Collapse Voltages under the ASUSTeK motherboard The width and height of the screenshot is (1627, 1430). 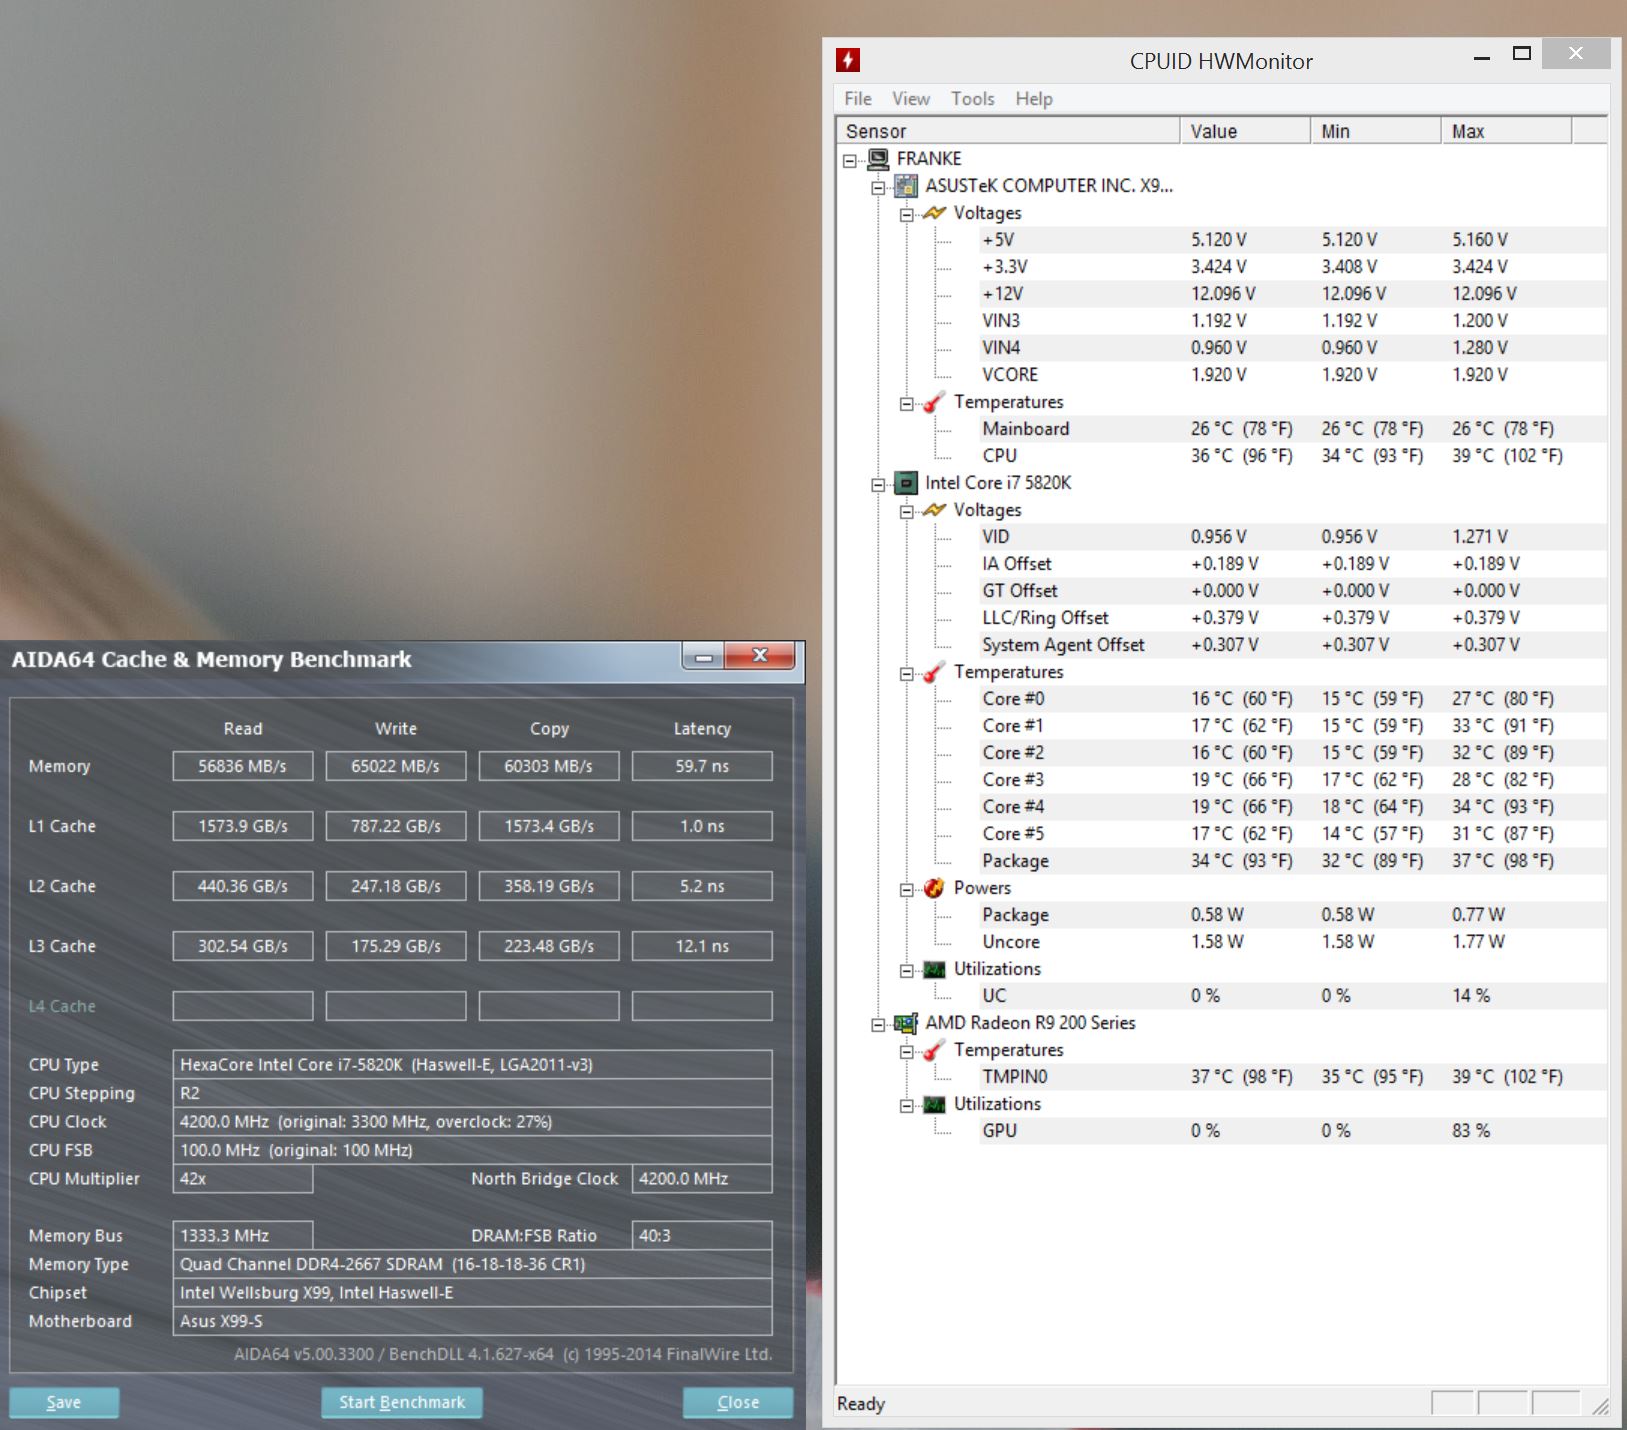pos(906,214)
